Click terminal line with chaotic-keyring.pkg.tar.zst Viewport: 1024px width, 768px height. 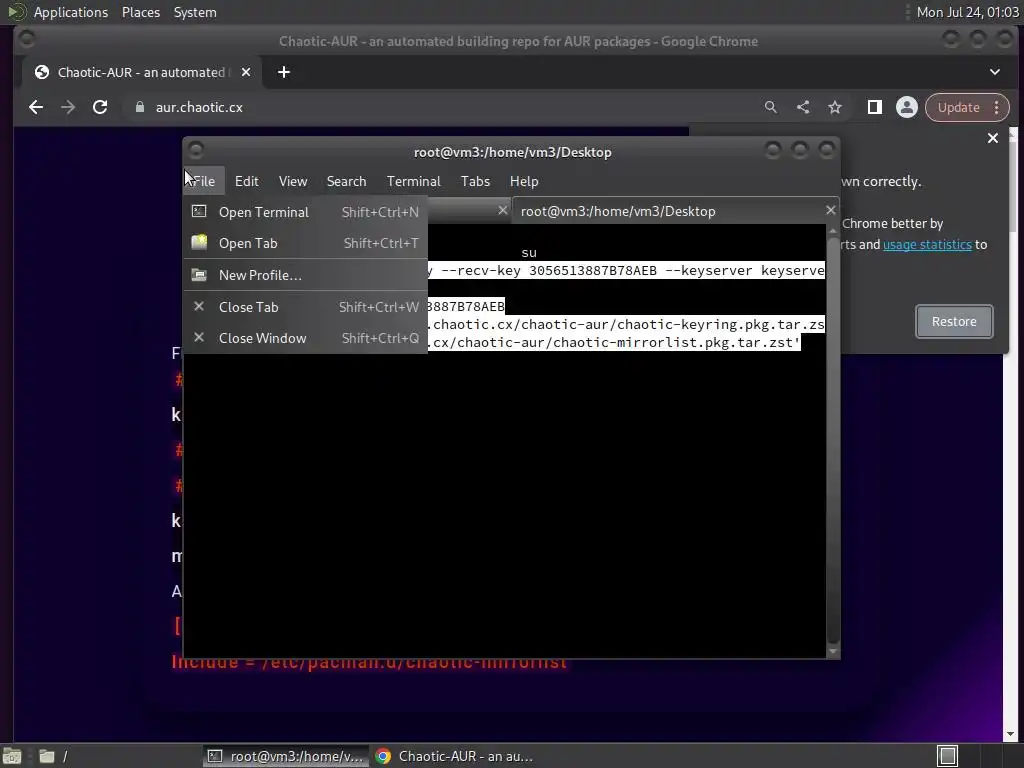[626, 325]
